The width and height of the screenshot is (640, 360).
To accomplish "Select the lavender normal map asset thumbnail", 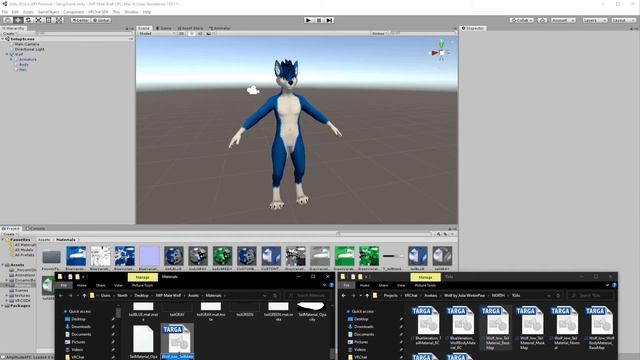I will coord(149,256).
